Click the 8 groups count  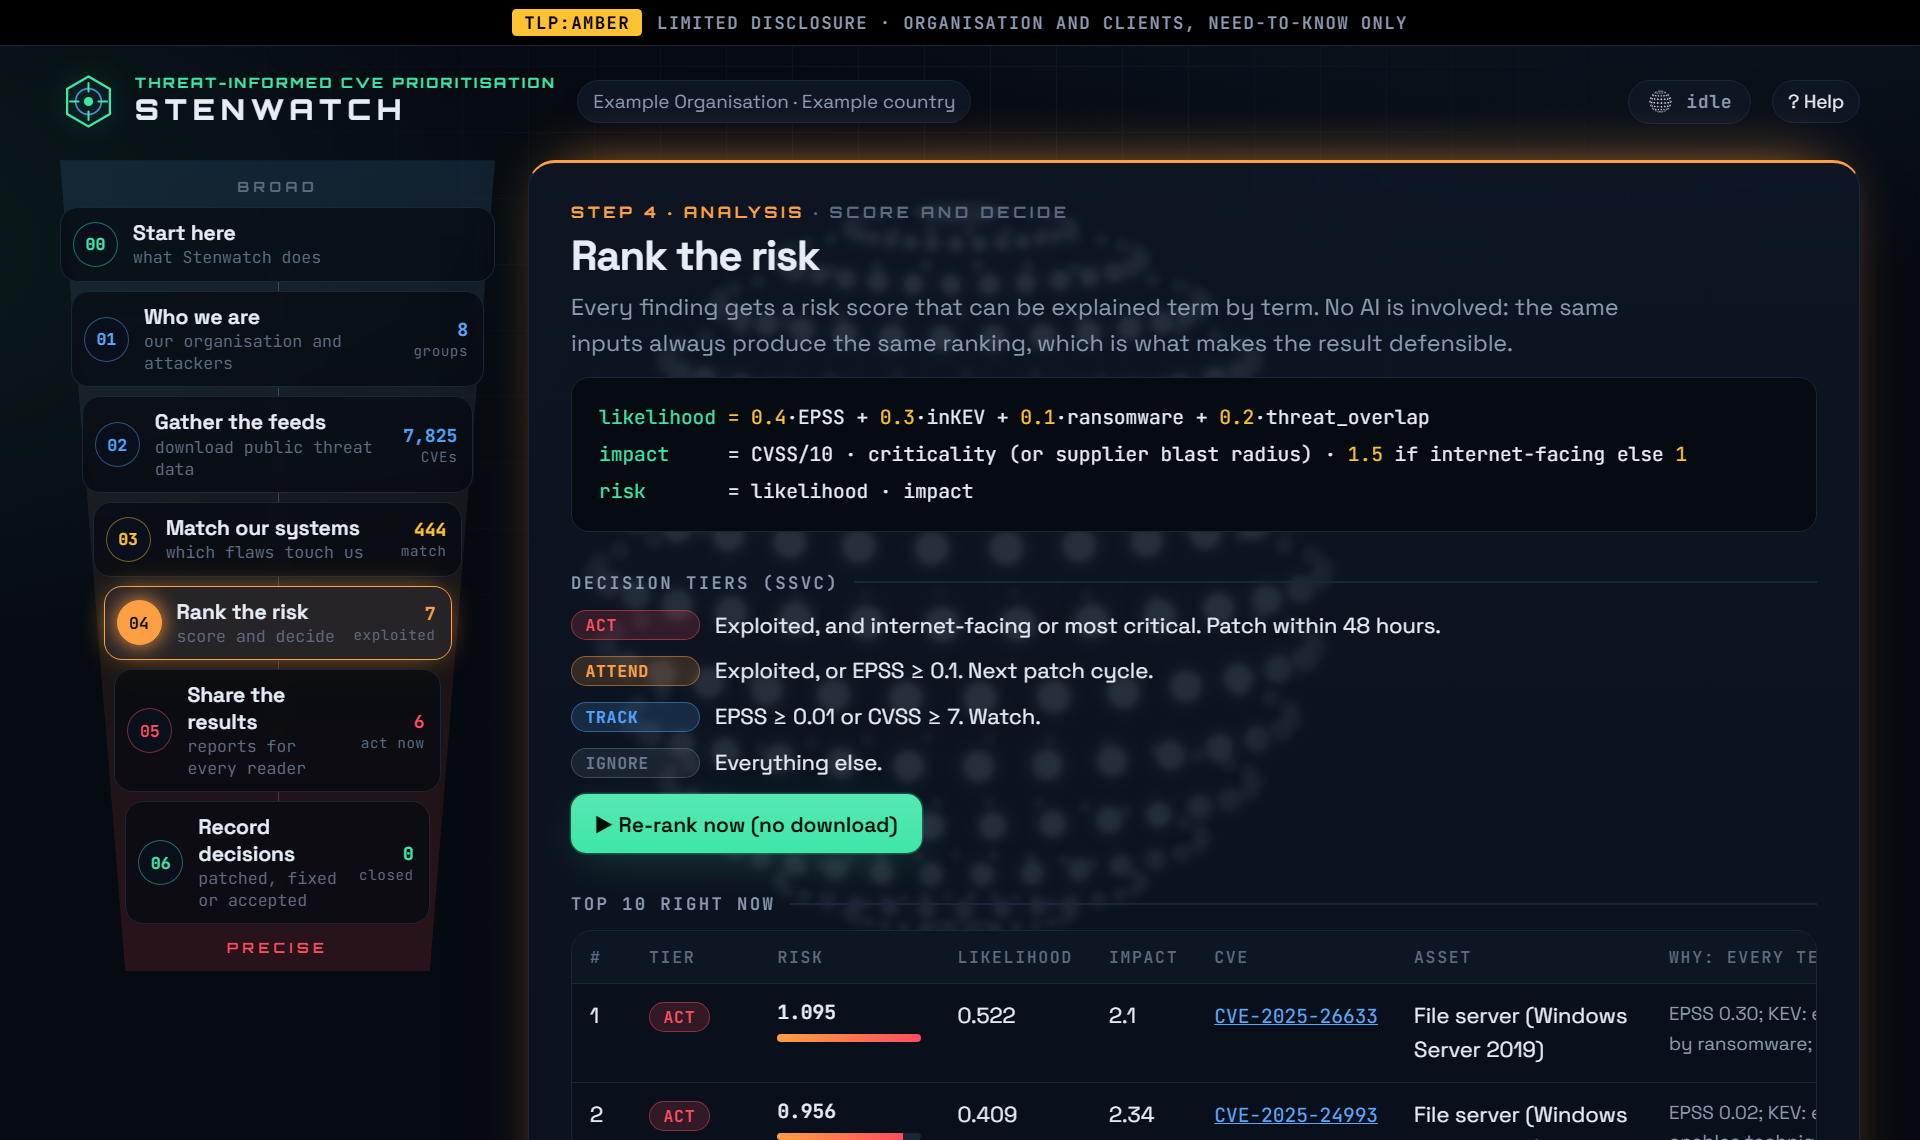[x=441, y=339]
